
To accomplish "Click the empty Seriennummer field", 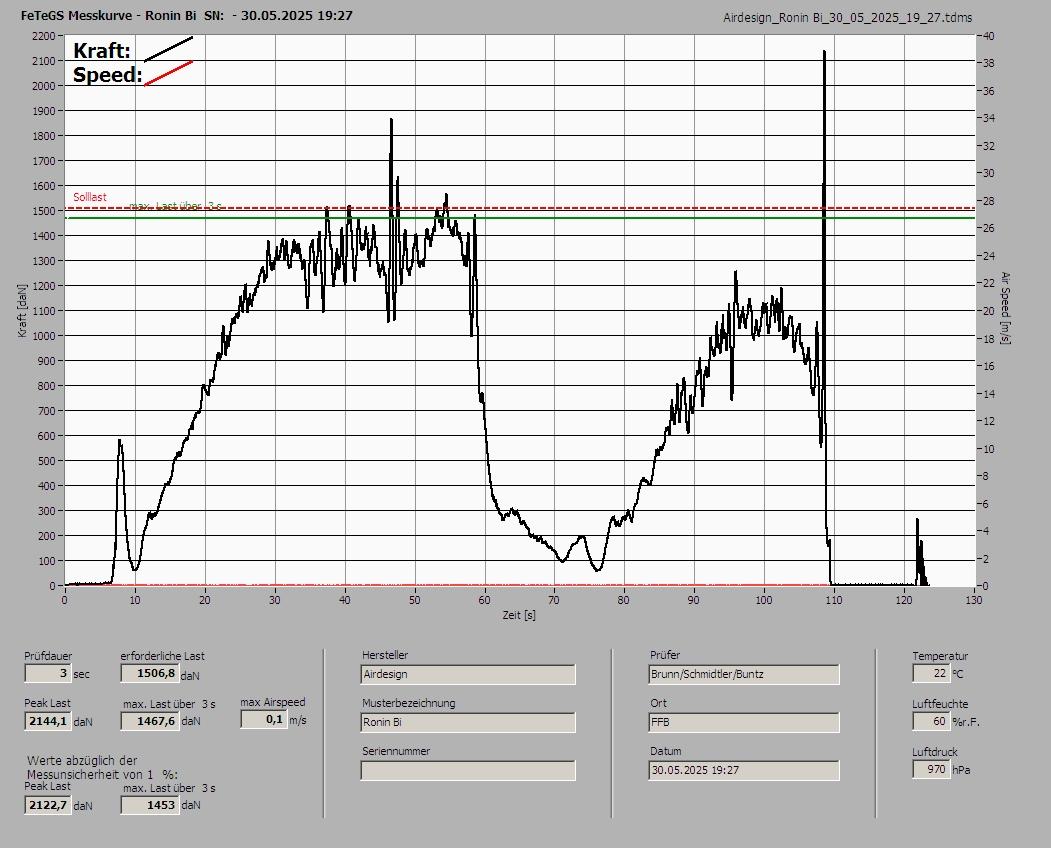I will pyautogui.click(x=468, y=771).
